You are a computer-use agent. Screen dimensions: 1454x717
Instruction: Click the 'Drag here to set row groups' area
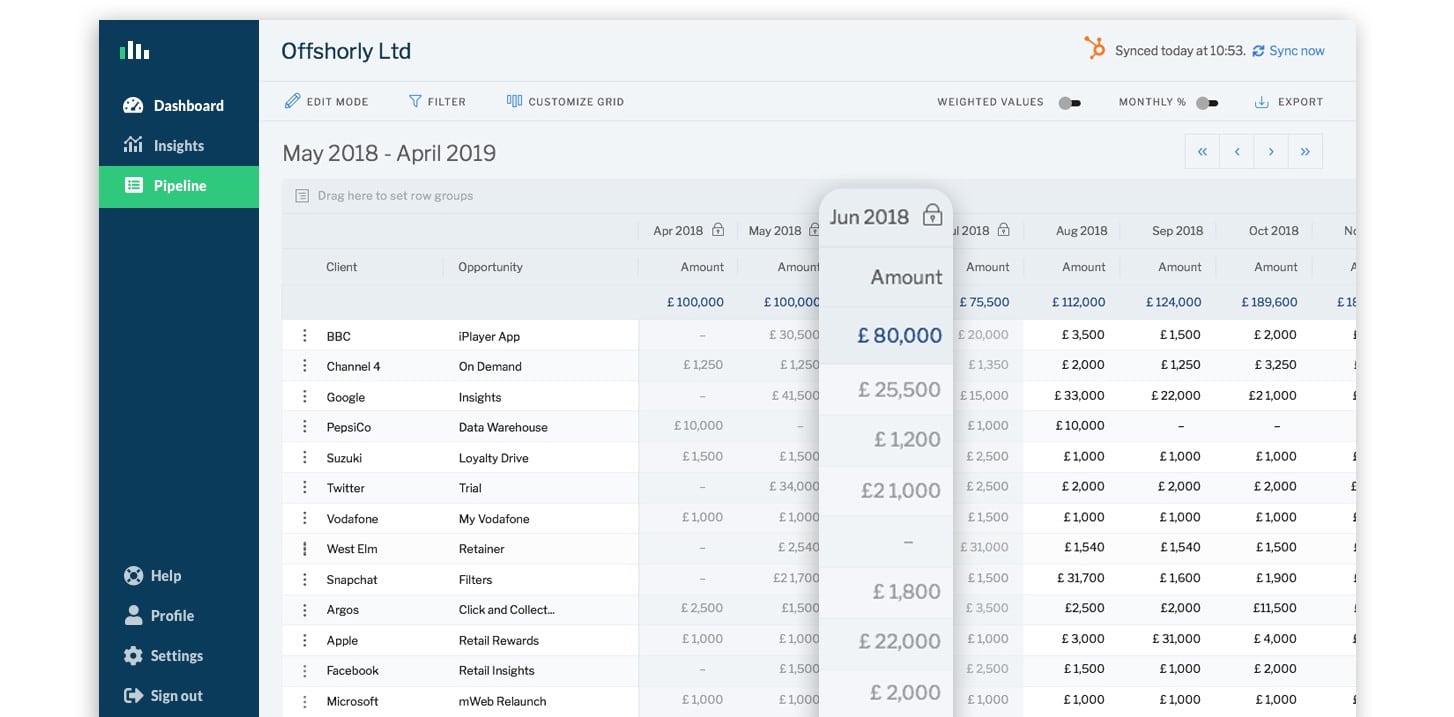pyautogui.click(x=818, y=196)
